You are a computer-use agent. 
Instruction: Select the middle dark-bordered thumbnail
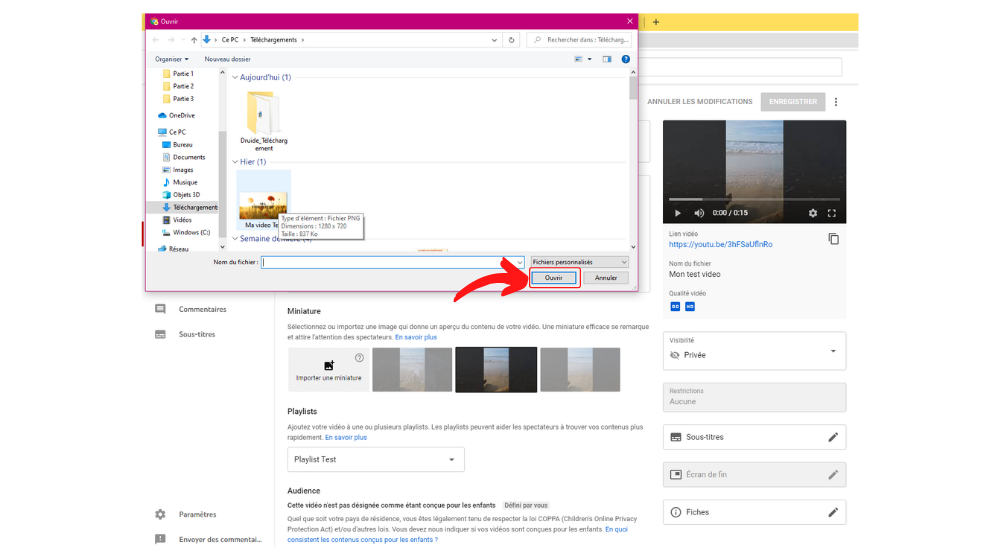496,370
